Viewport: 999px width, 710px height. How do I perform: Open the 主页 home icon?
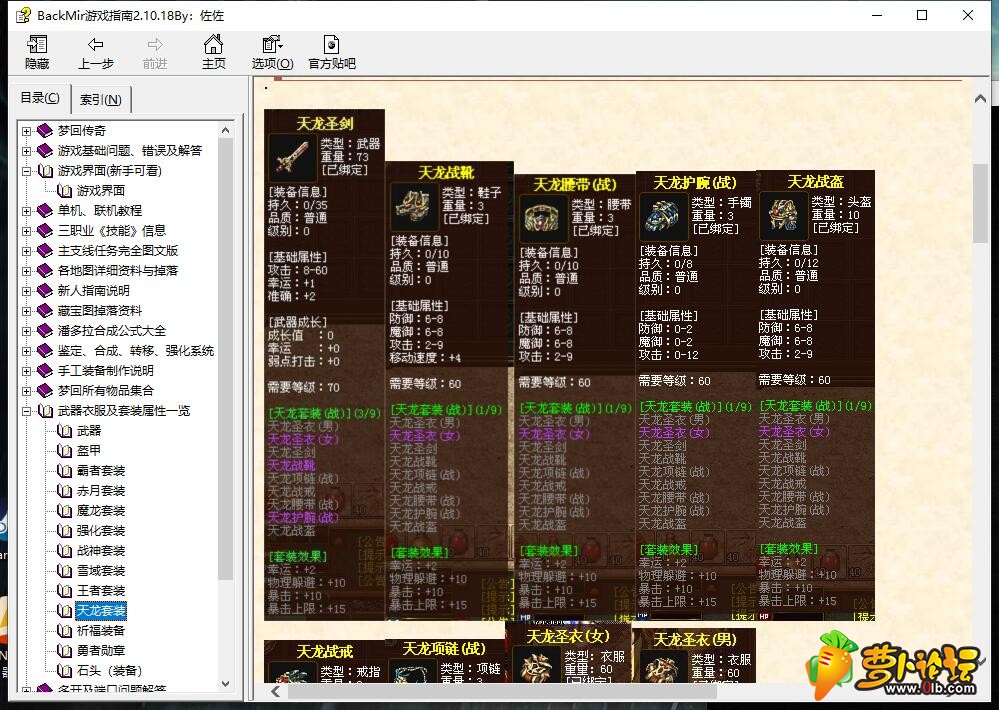[x=213, y=44]
